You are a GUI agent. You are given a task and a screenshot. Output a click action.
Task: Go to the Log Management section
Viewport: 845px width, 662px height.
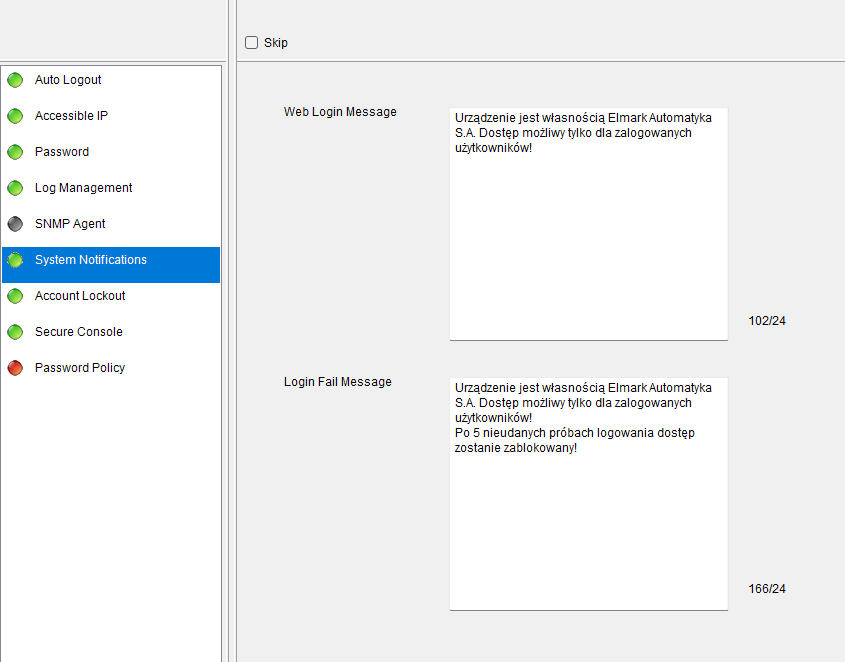tap(83, 188)
